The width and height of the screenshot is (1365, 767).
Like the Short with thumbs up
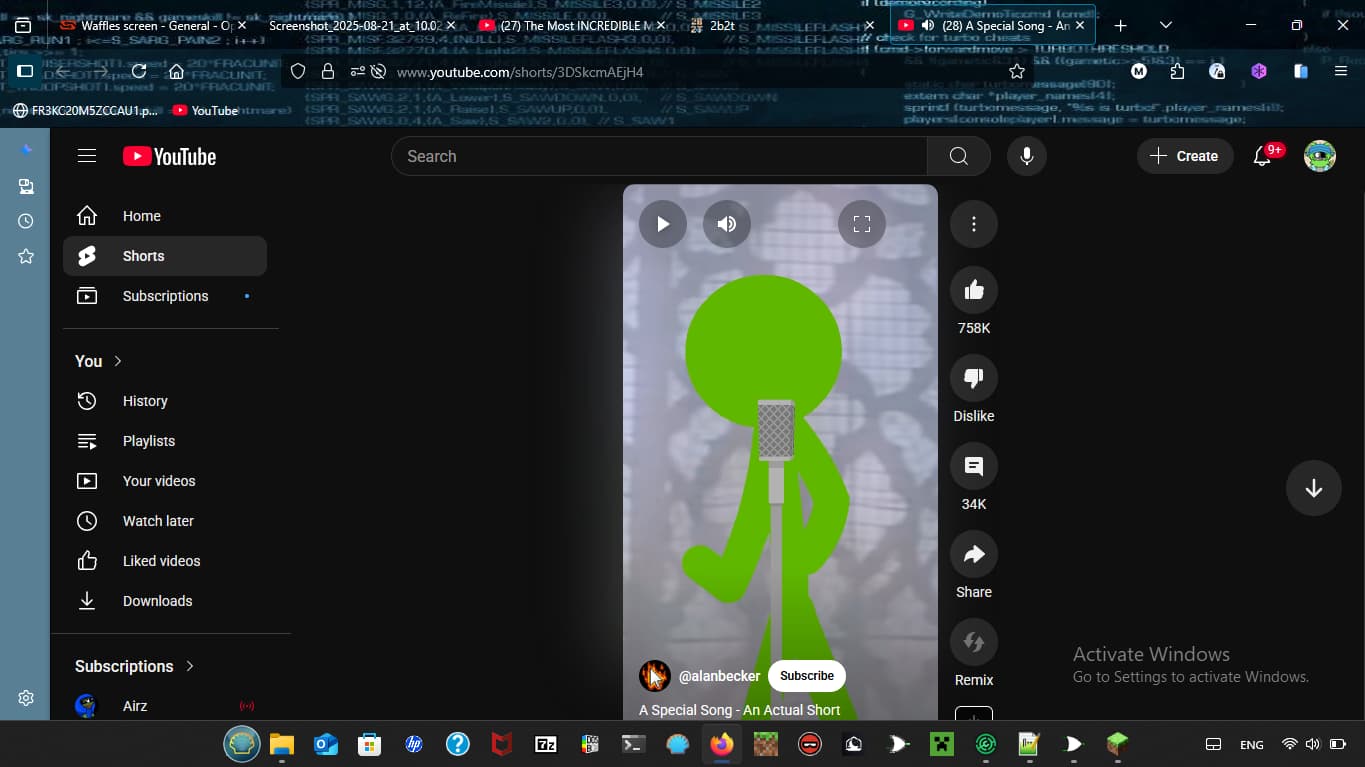[x=973, y=290]
